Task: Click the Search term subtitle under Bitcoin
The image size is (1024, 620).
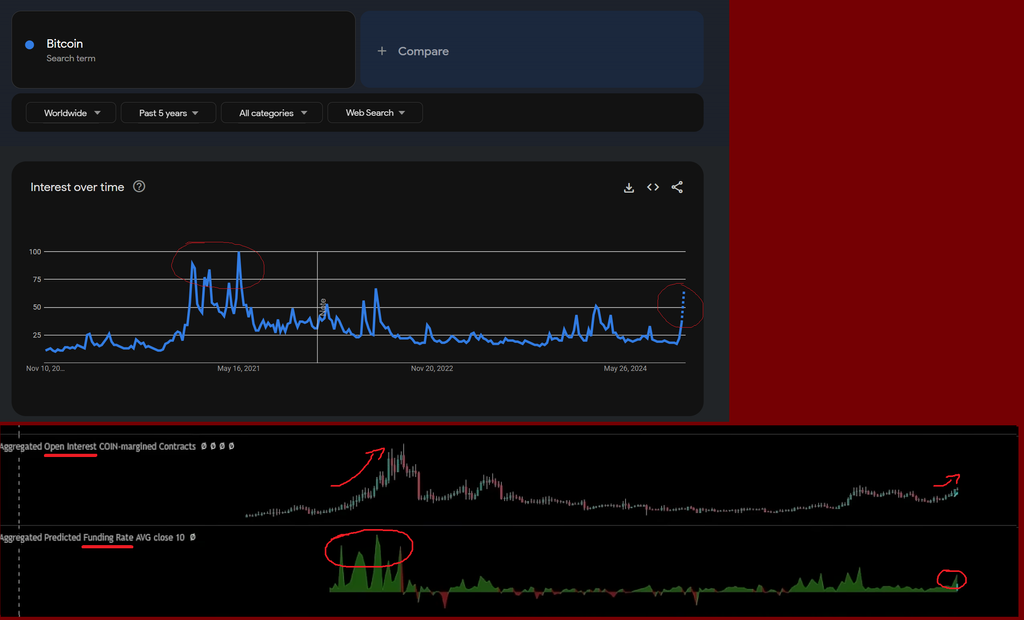Action: coord(71,59)
